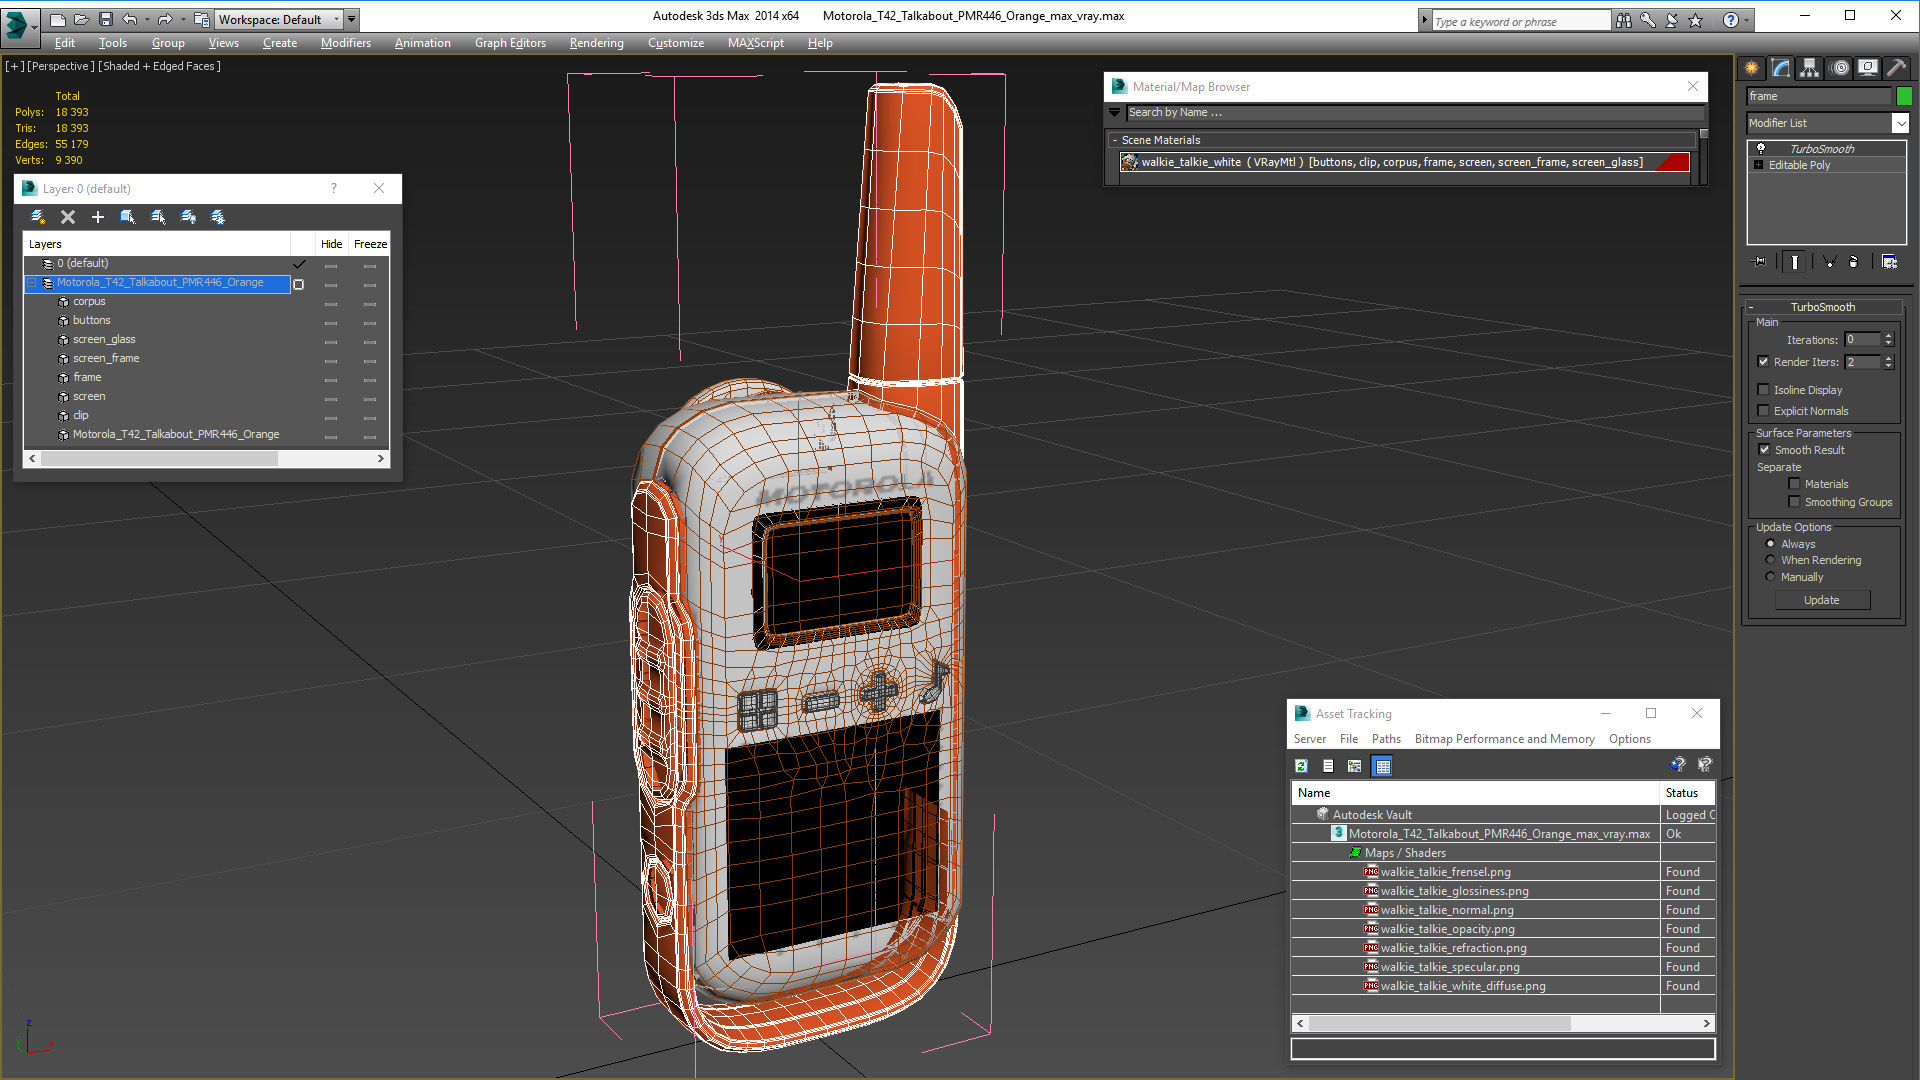Click the Redo arrow icon

[x=164, y=19]
